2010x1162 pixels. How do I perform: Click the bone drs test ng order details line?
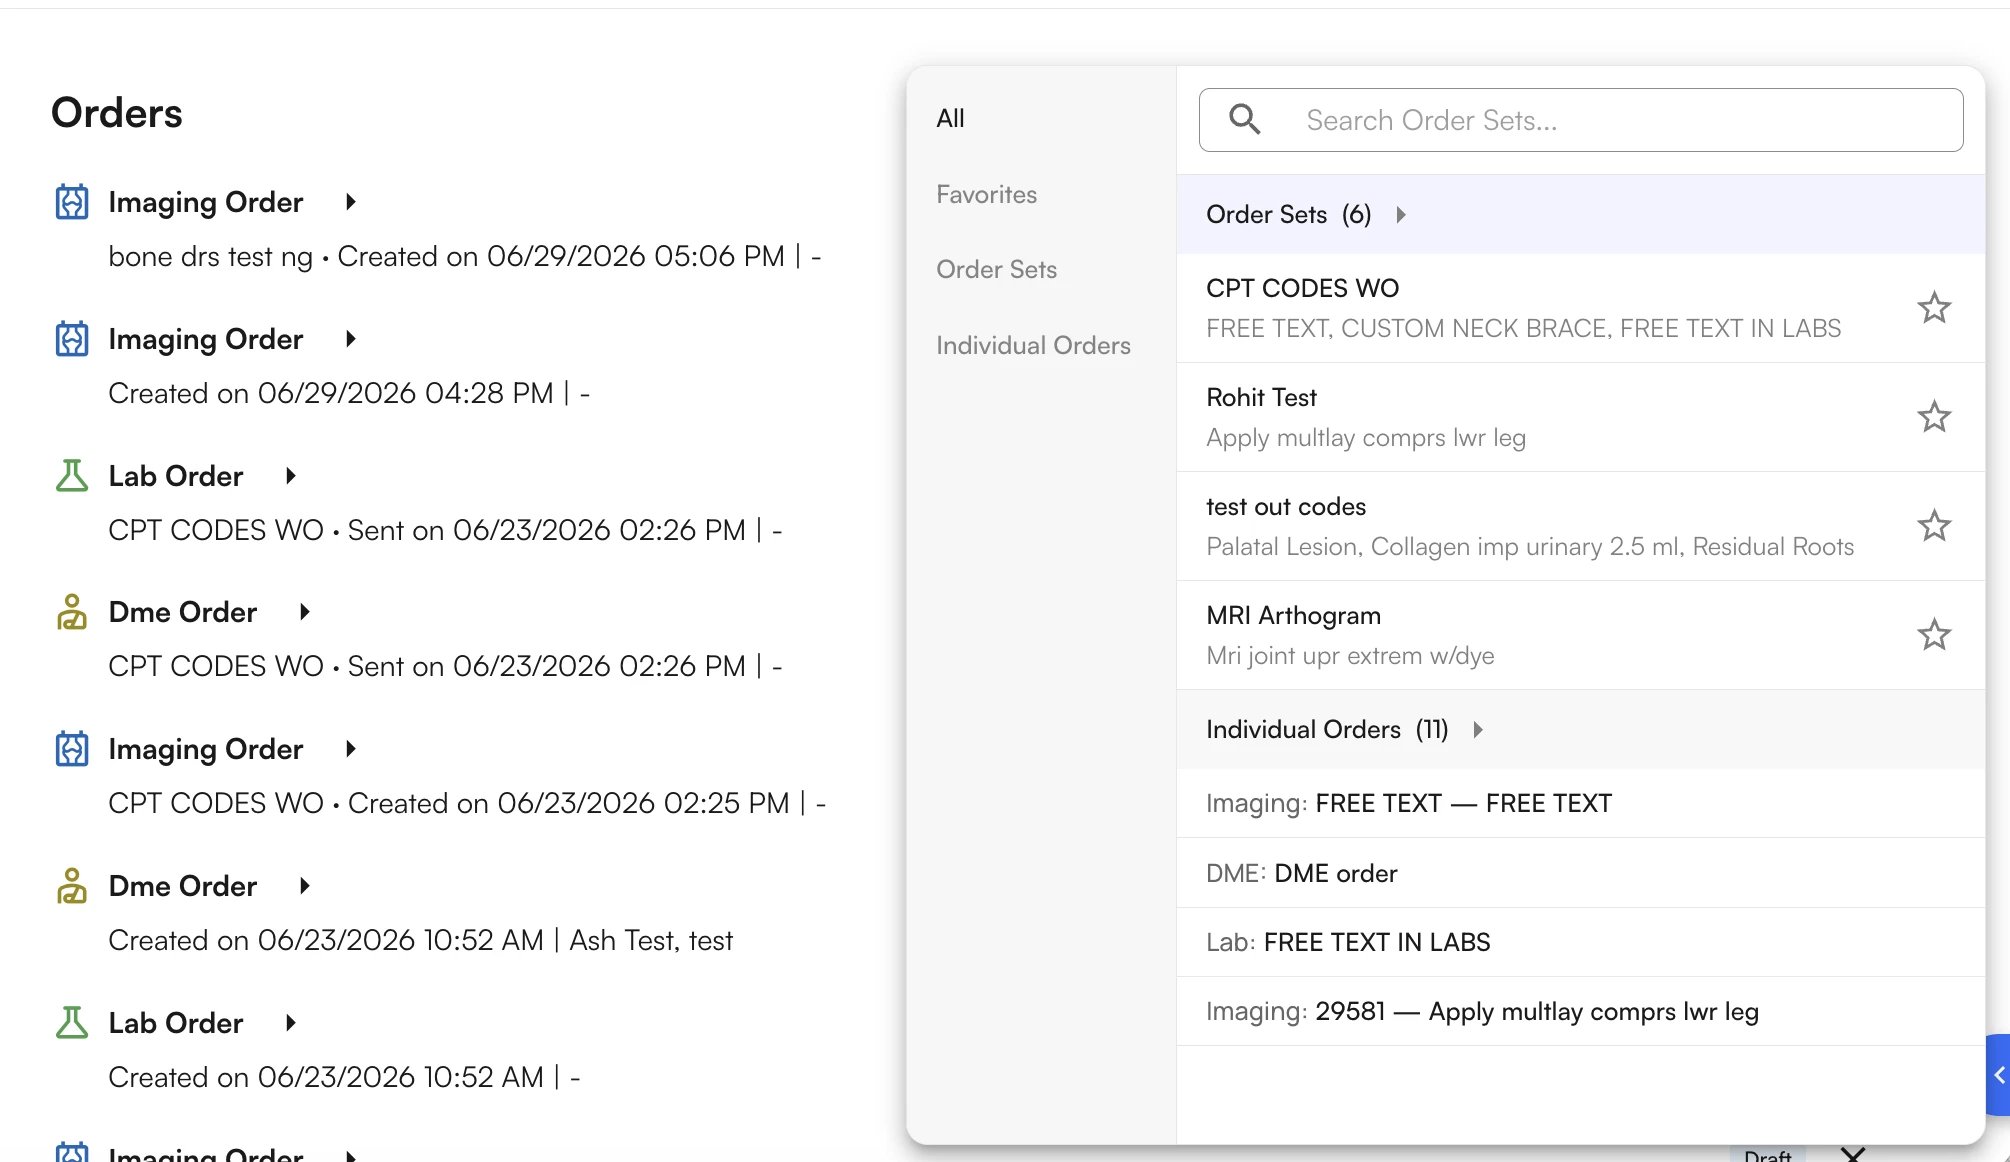tap(464, 257)
